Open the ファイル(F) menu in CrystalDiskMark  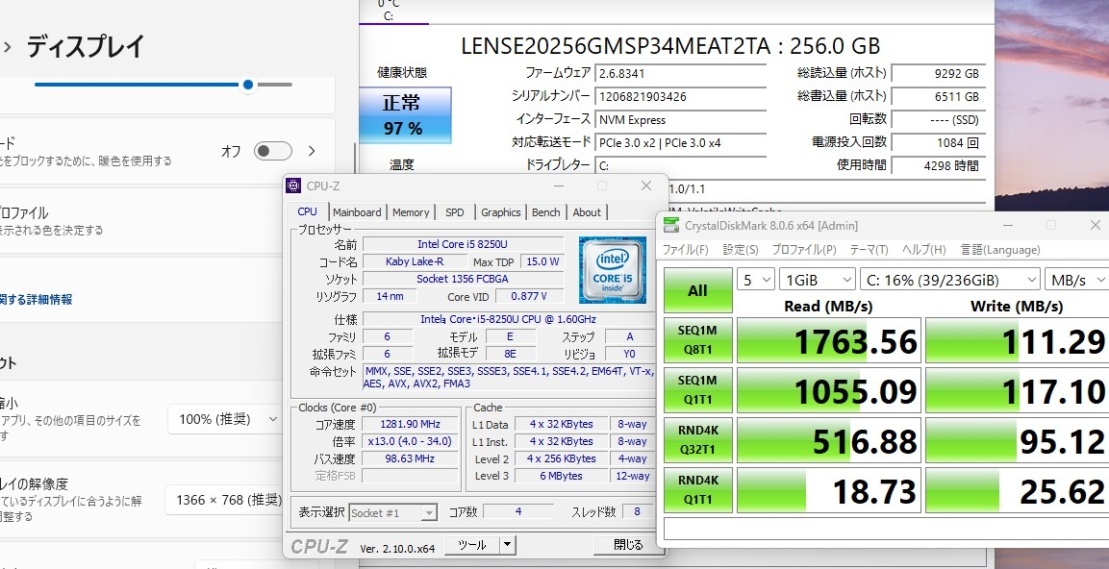(x=685, y=250)
